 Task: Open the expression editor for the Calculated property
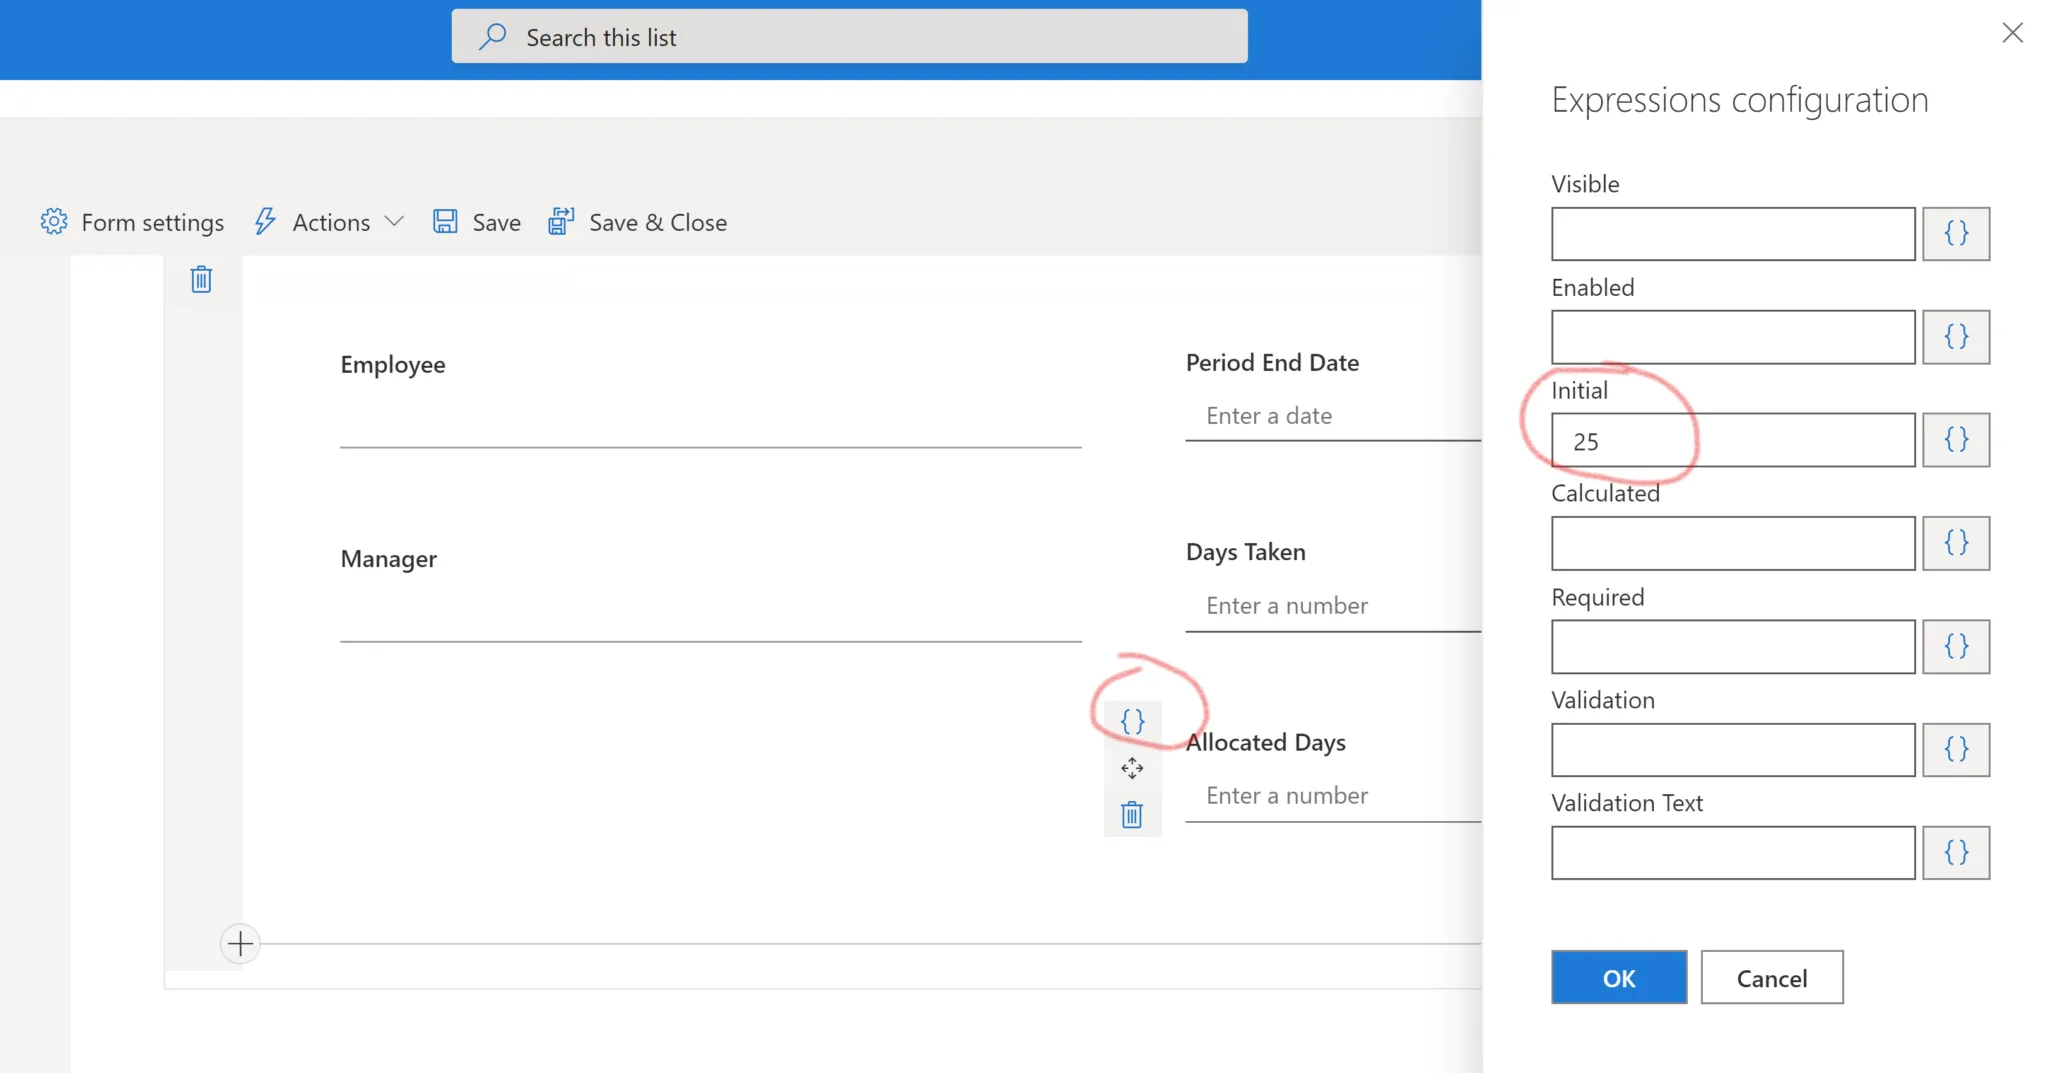point(1956,543)
